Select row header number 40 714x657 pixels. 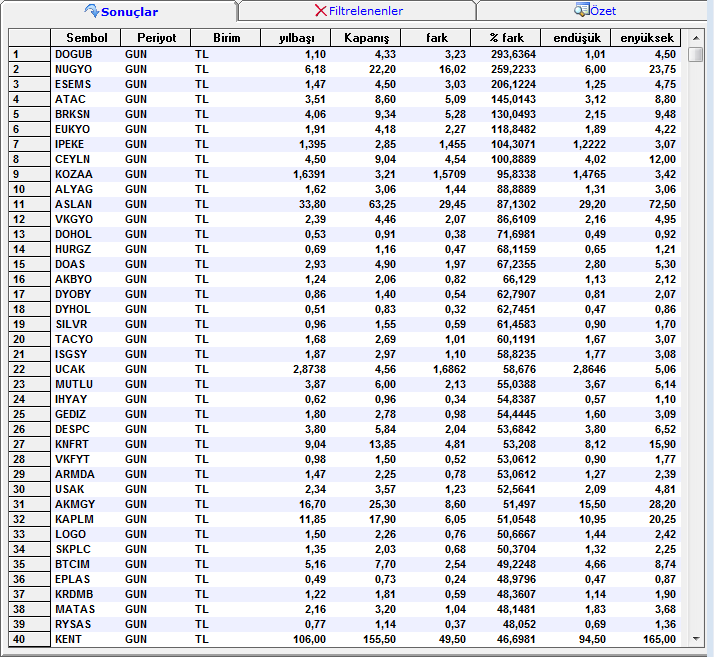[x=29, y=639]
